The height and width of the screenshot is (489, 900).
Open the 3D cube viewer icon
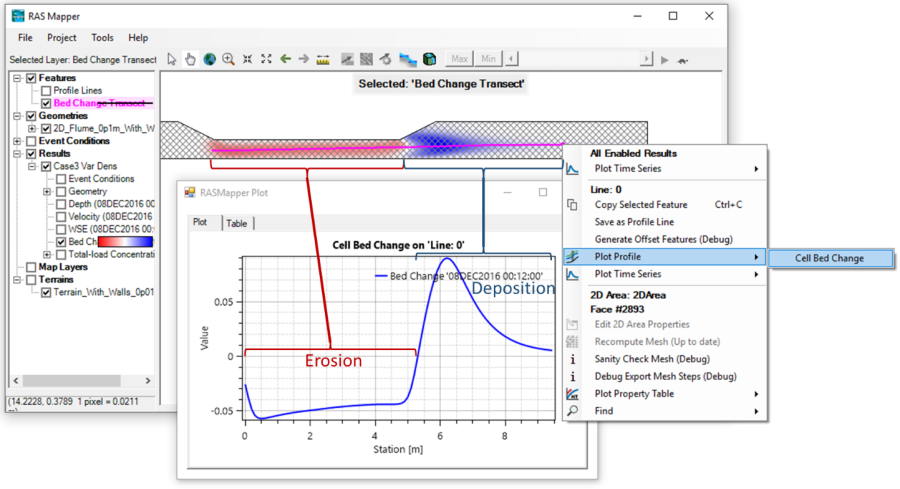click(429, 59)
